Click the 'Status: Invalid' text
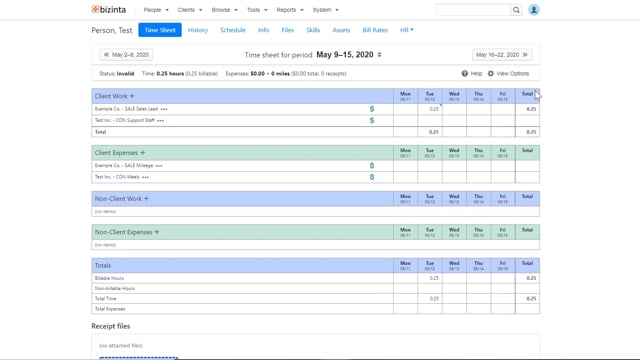Screen dimensions: 640x360 coord(117,73)
